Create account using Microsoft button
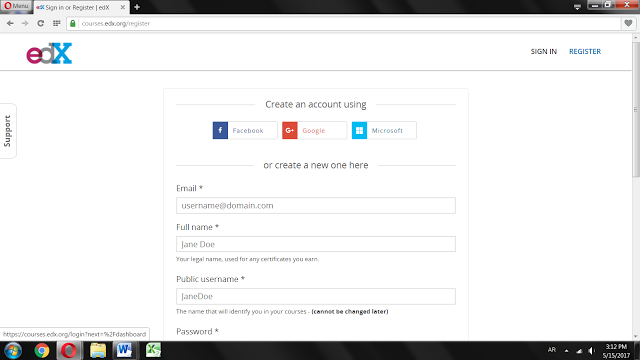 [384, 130]
